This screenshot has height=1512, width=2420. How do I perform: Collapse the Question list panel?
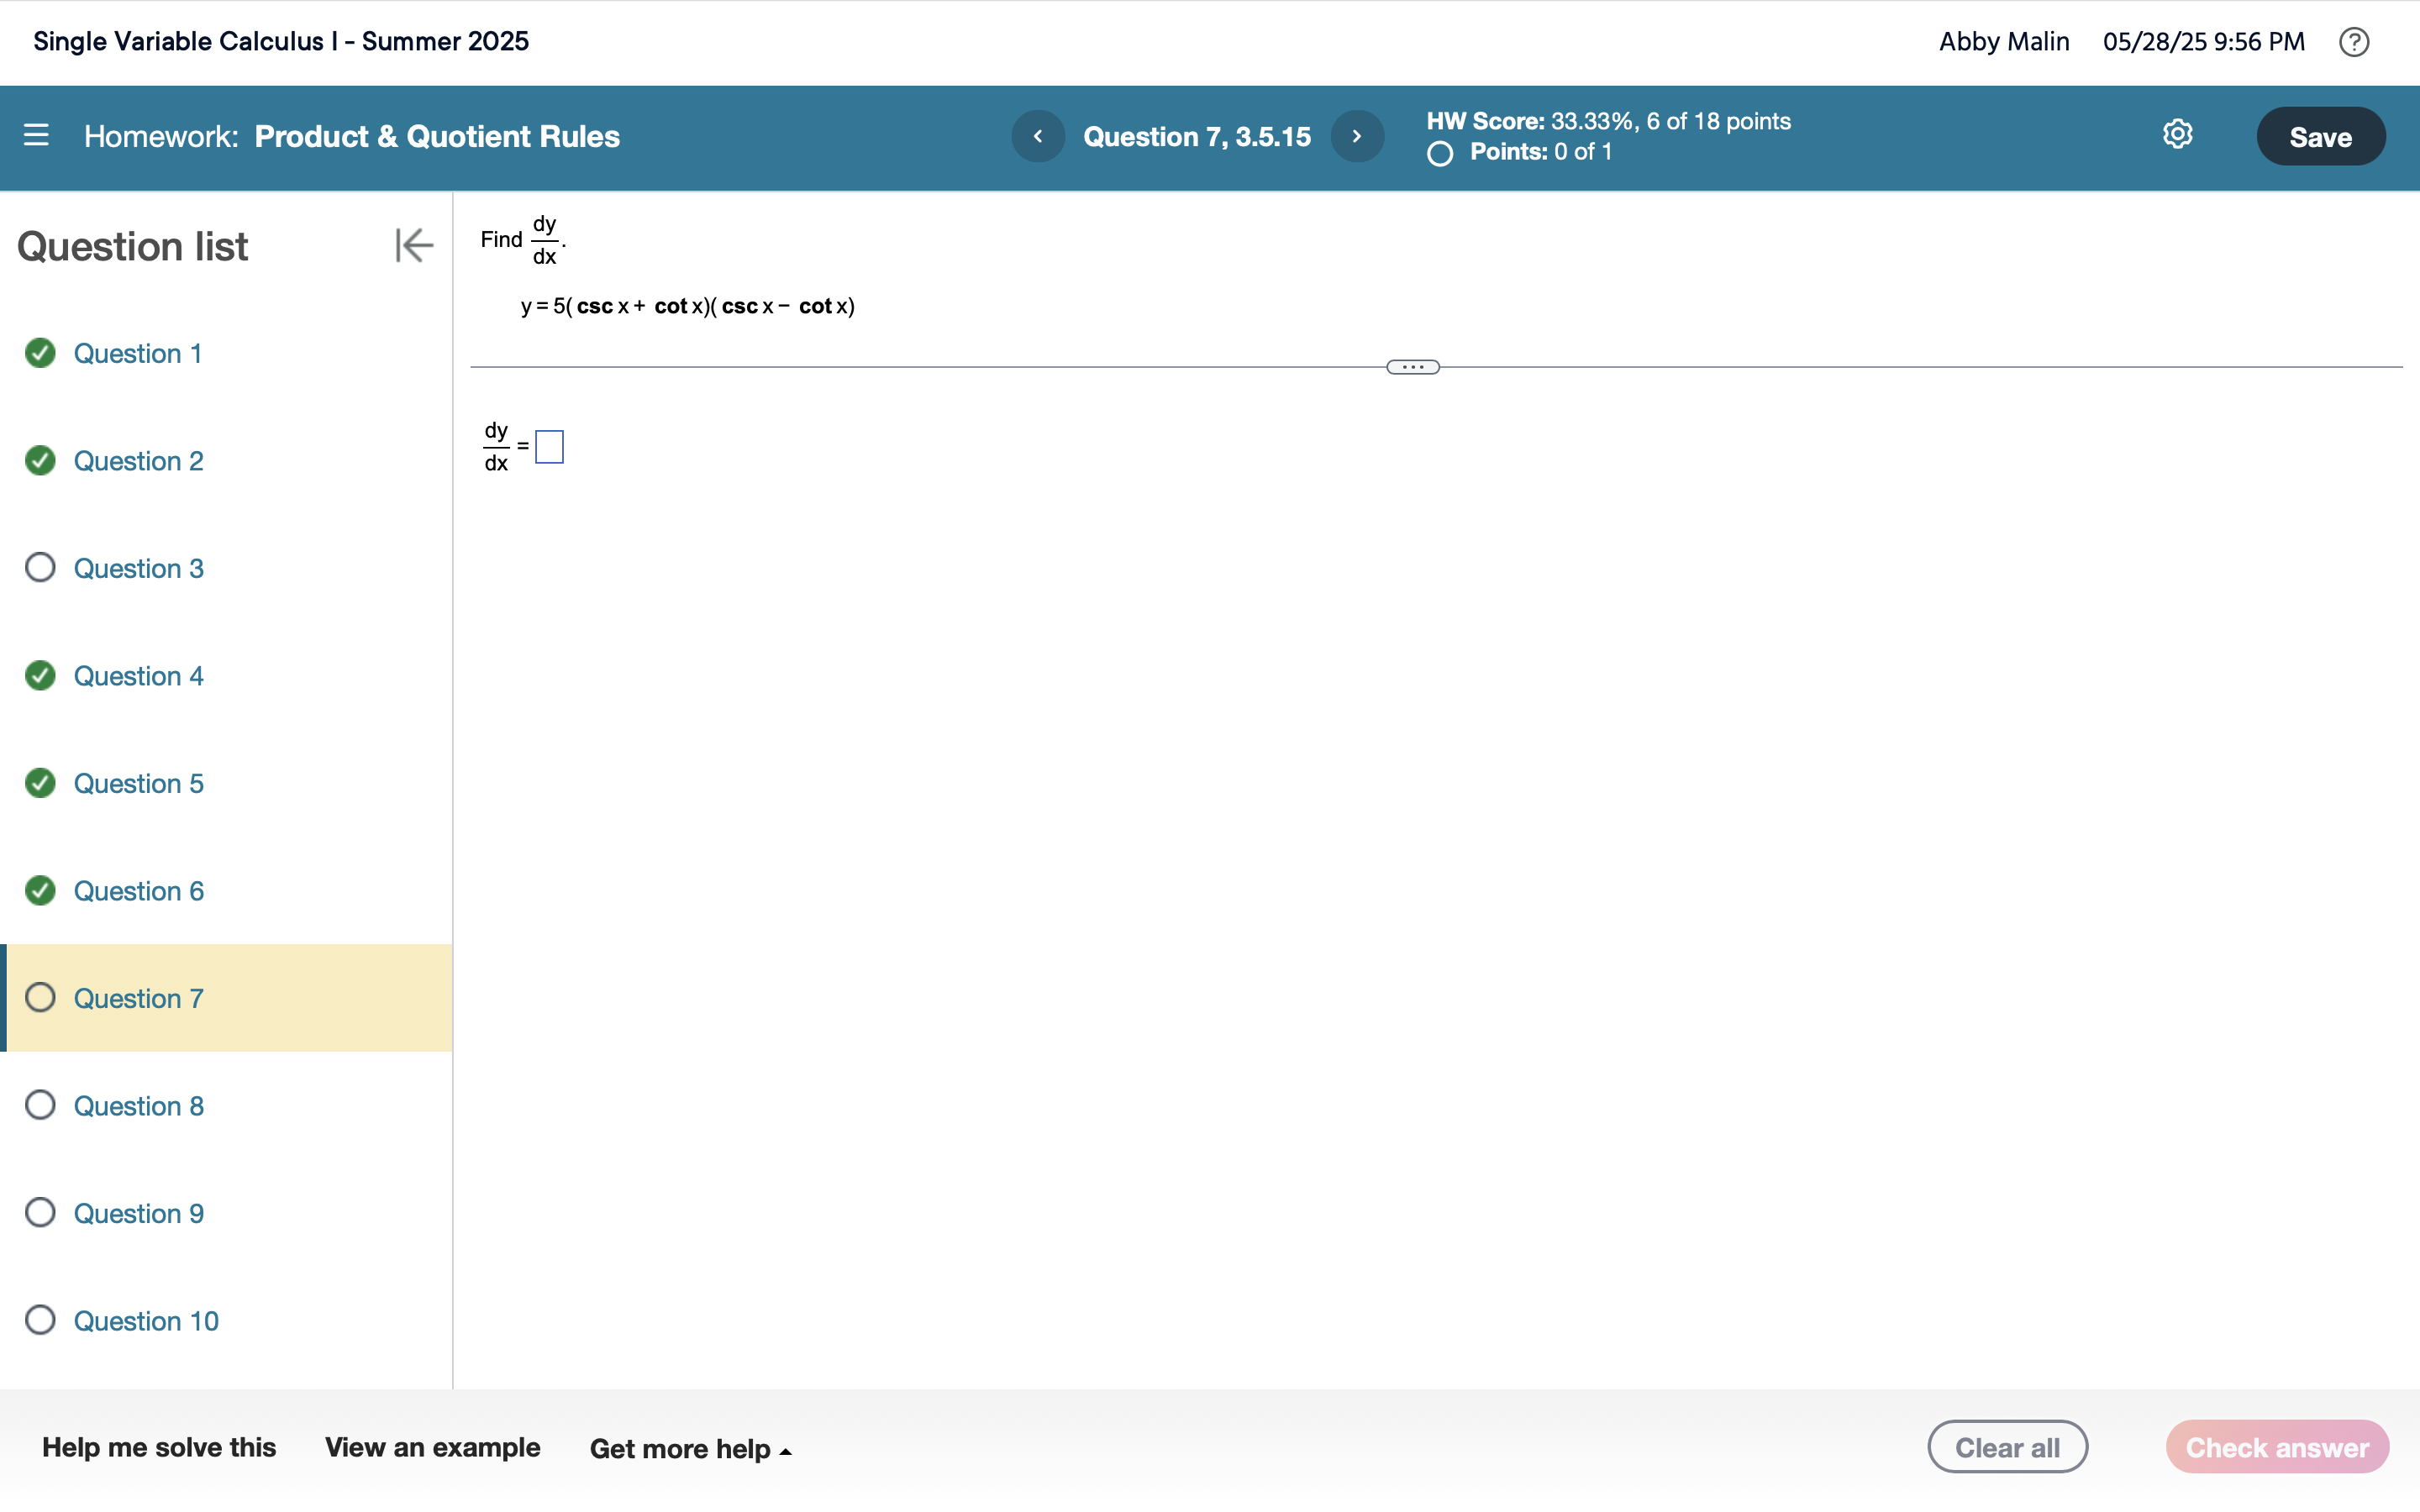(413, 245)
